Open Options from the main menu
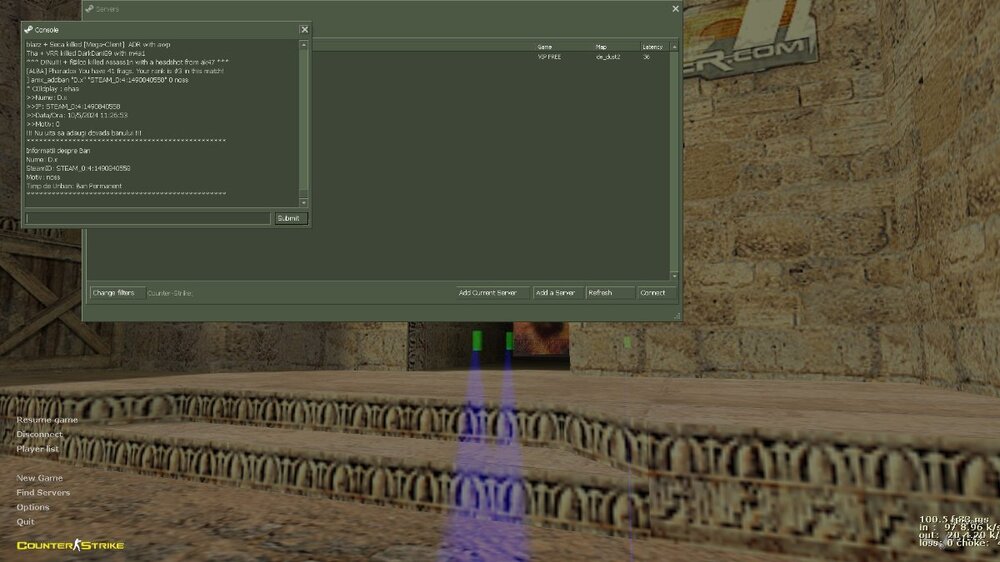This screenshot has width=1000, height=562. point(33,507)
